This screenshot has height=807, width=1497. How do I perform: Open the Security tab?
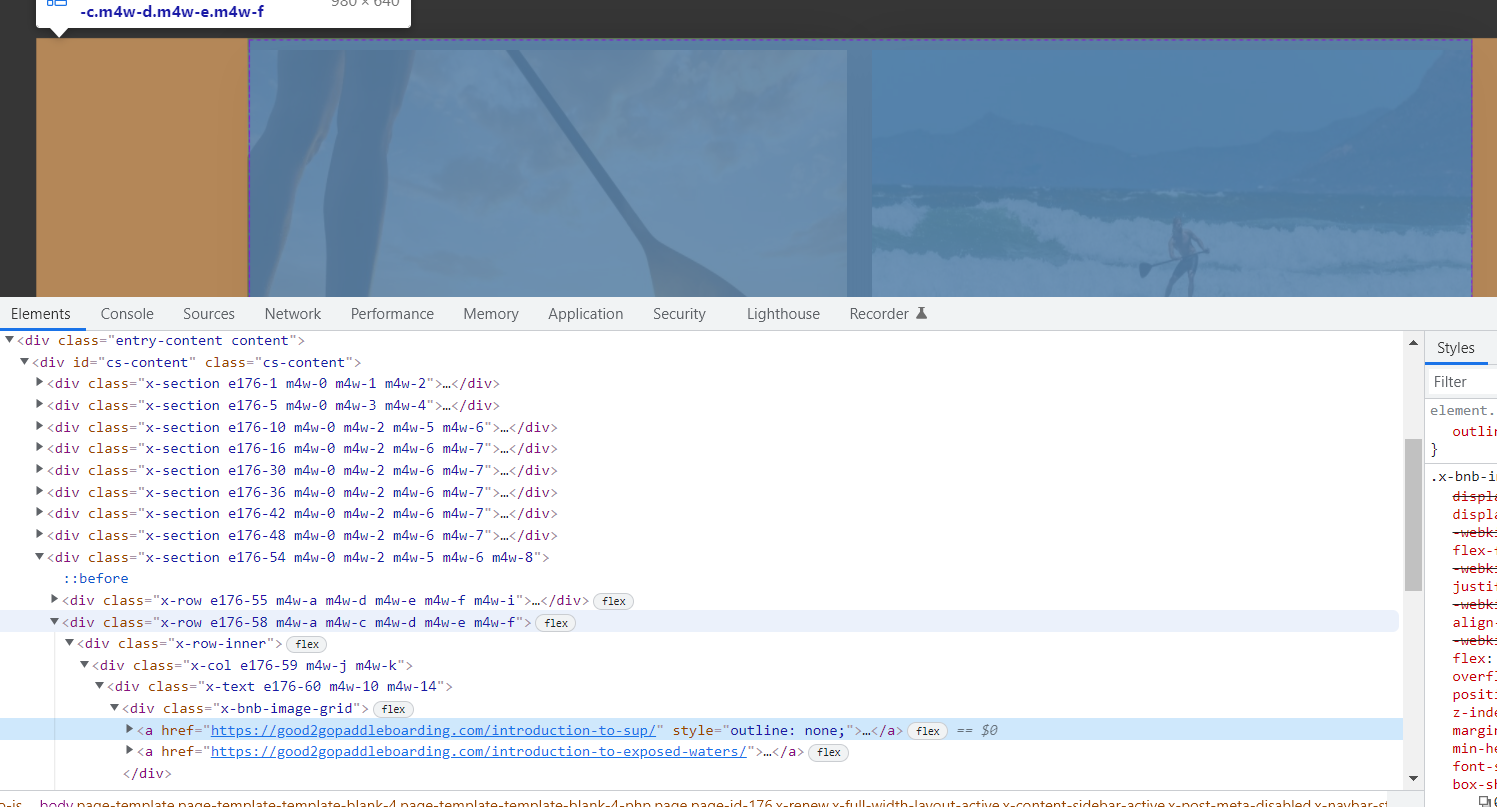click(x=679, y=314)
